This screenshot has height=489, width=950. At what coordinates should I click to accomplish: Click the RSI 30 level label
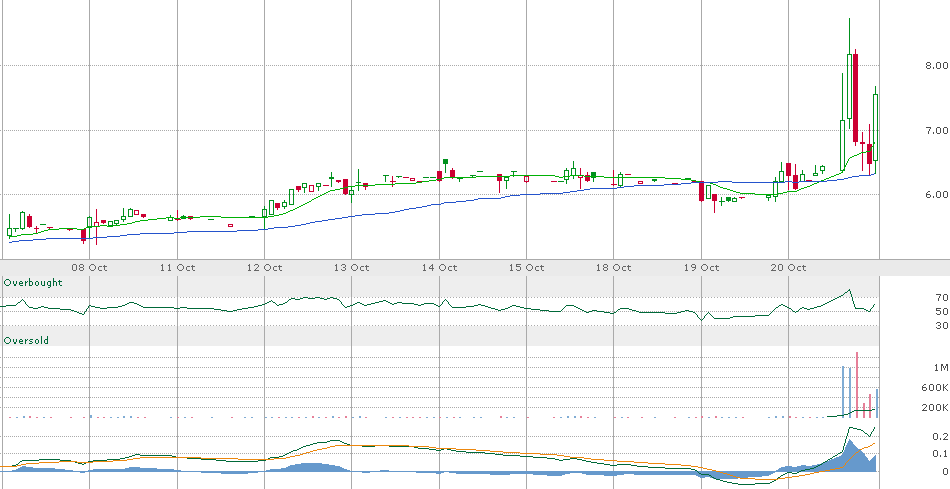942,325
